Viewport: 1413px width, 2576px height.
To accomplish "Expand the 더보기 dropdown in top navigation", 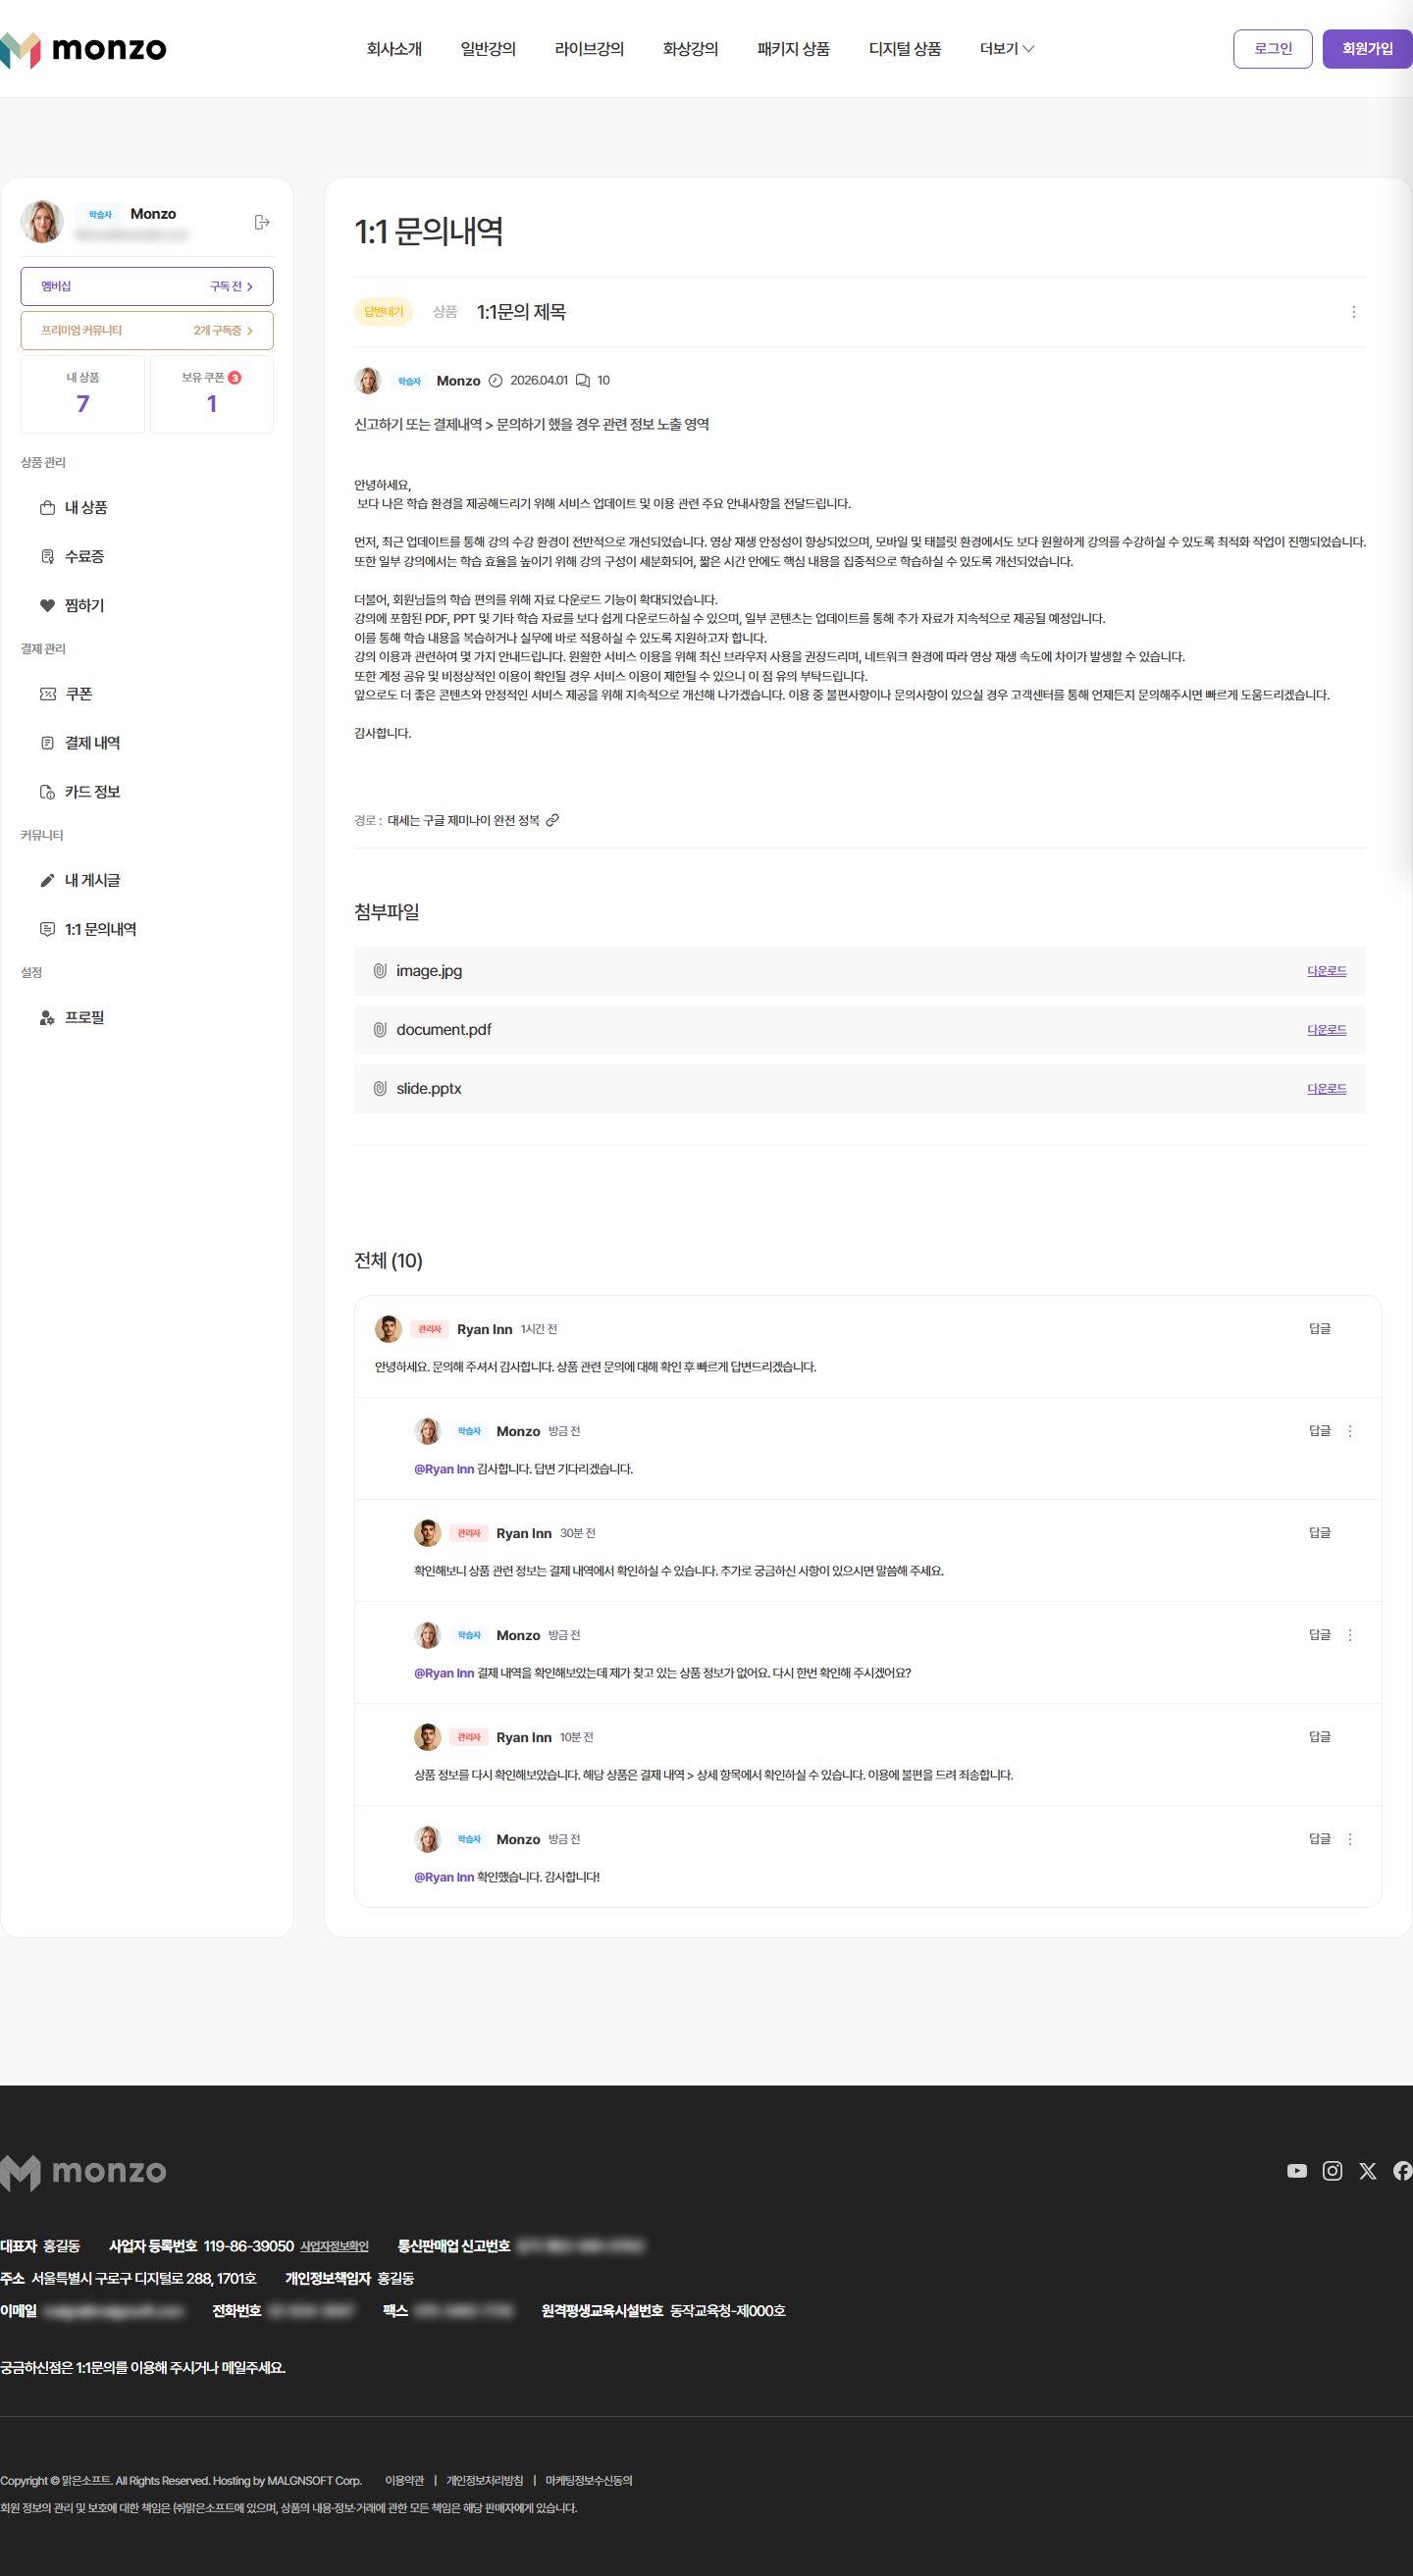I will tap(1006, 49).
